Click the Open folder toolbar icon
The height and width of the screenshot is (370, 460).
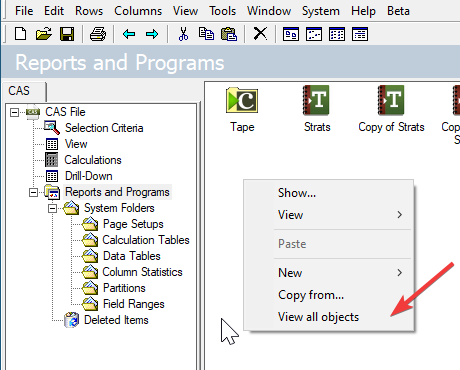(44, 34)
